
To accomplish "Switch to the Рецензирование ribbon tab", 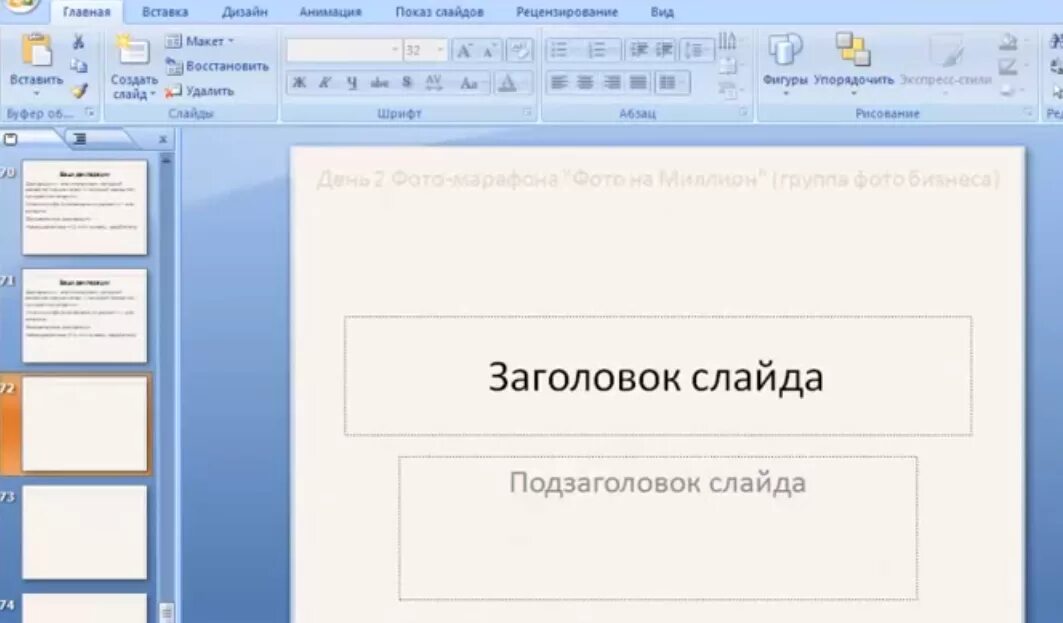I will coord(567,12).
